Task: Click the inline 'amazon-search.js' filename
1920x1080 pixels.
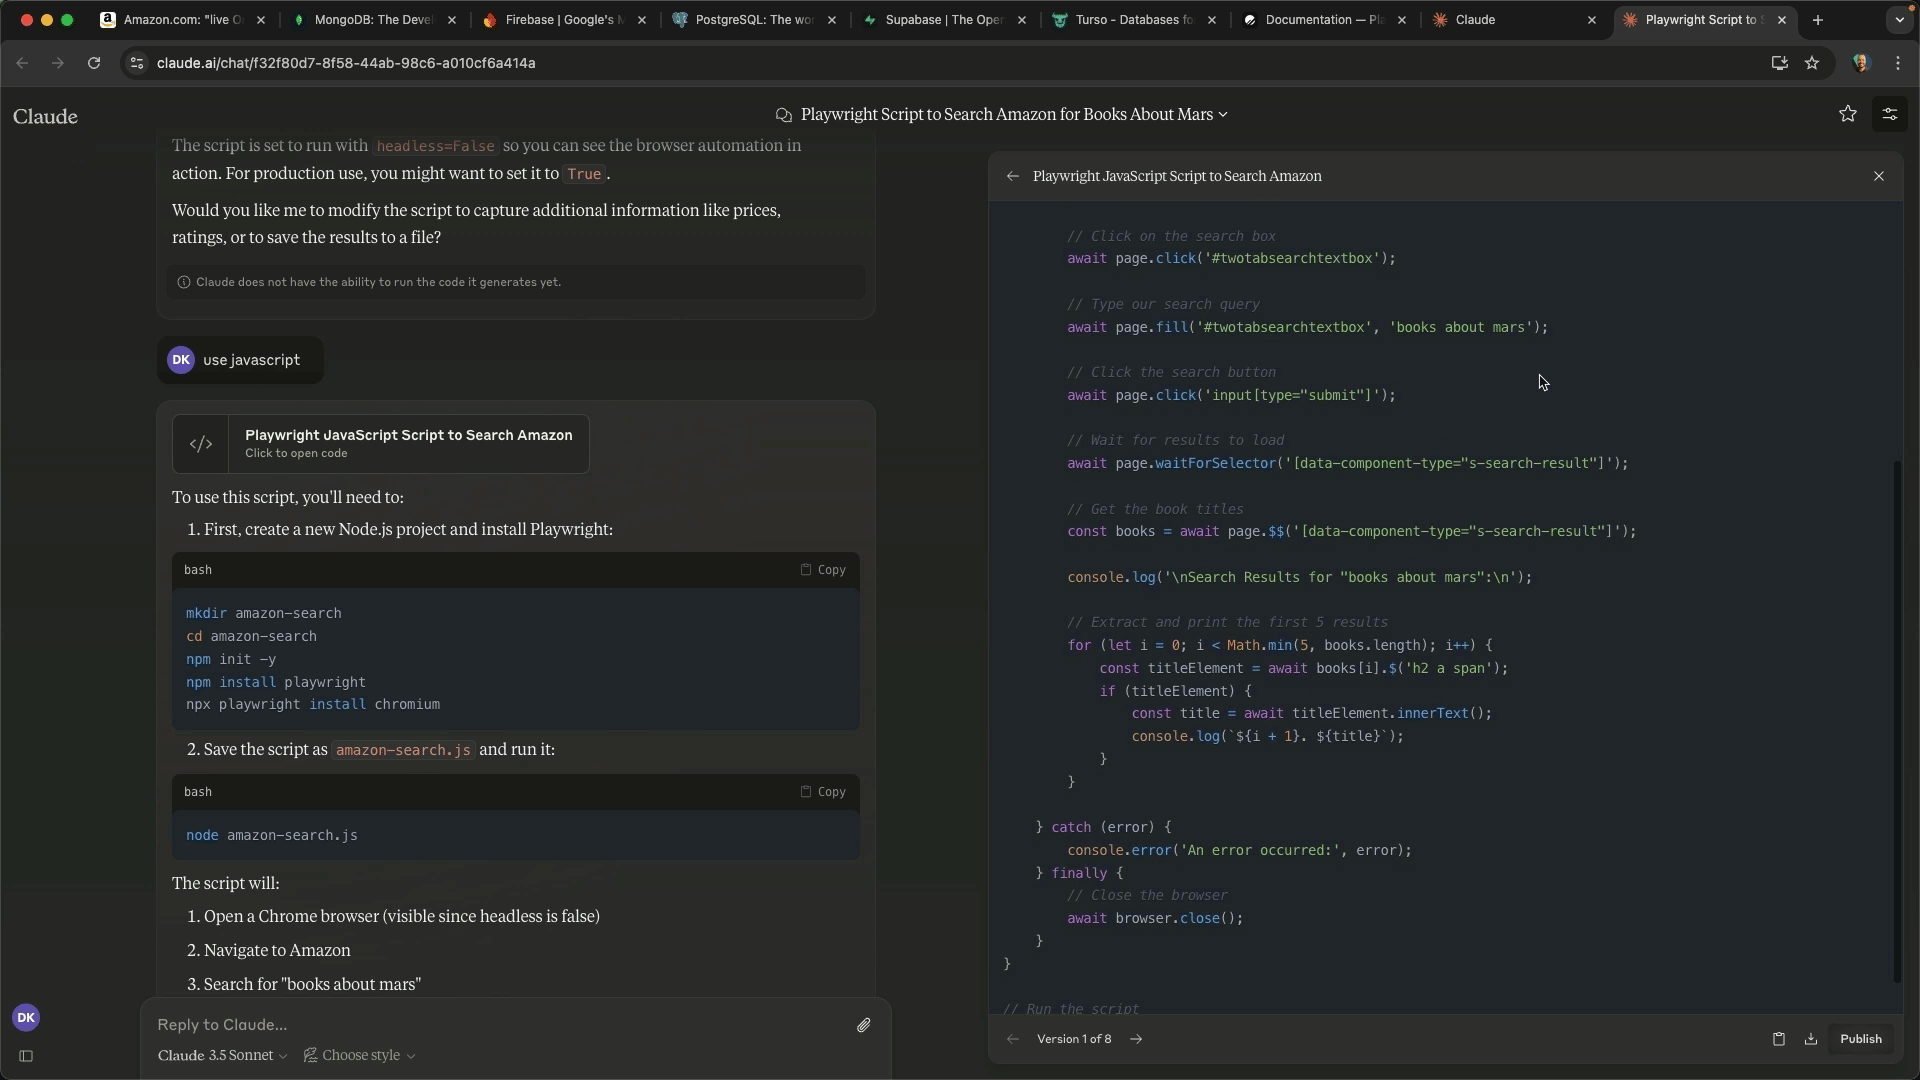Action: pyautogui.click(x=403, y=750)
